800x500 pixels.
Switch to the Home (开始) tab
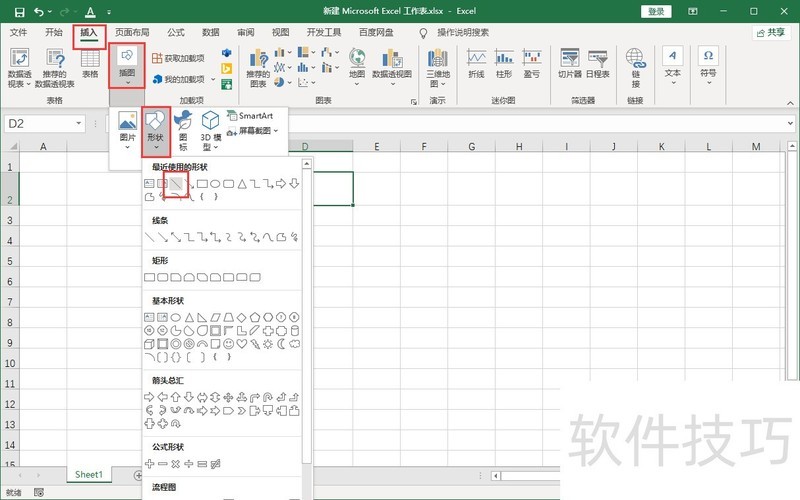click(53, 33)
